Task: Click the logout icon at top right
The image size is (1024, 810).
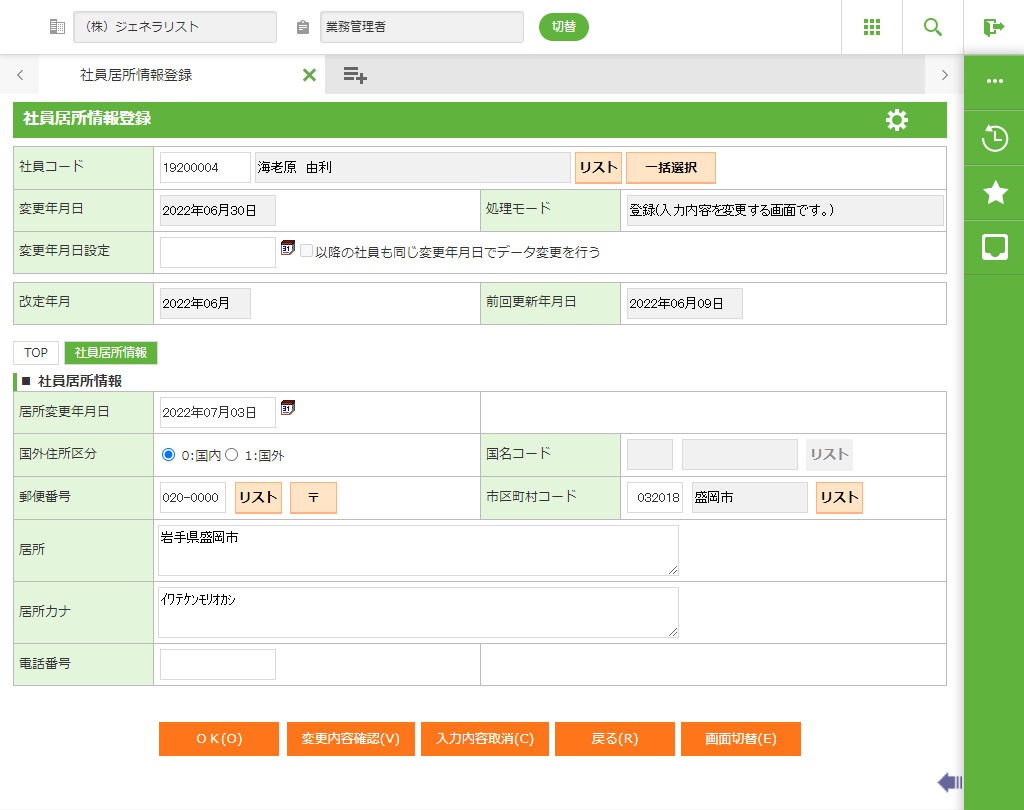Action: coord(993,27)
